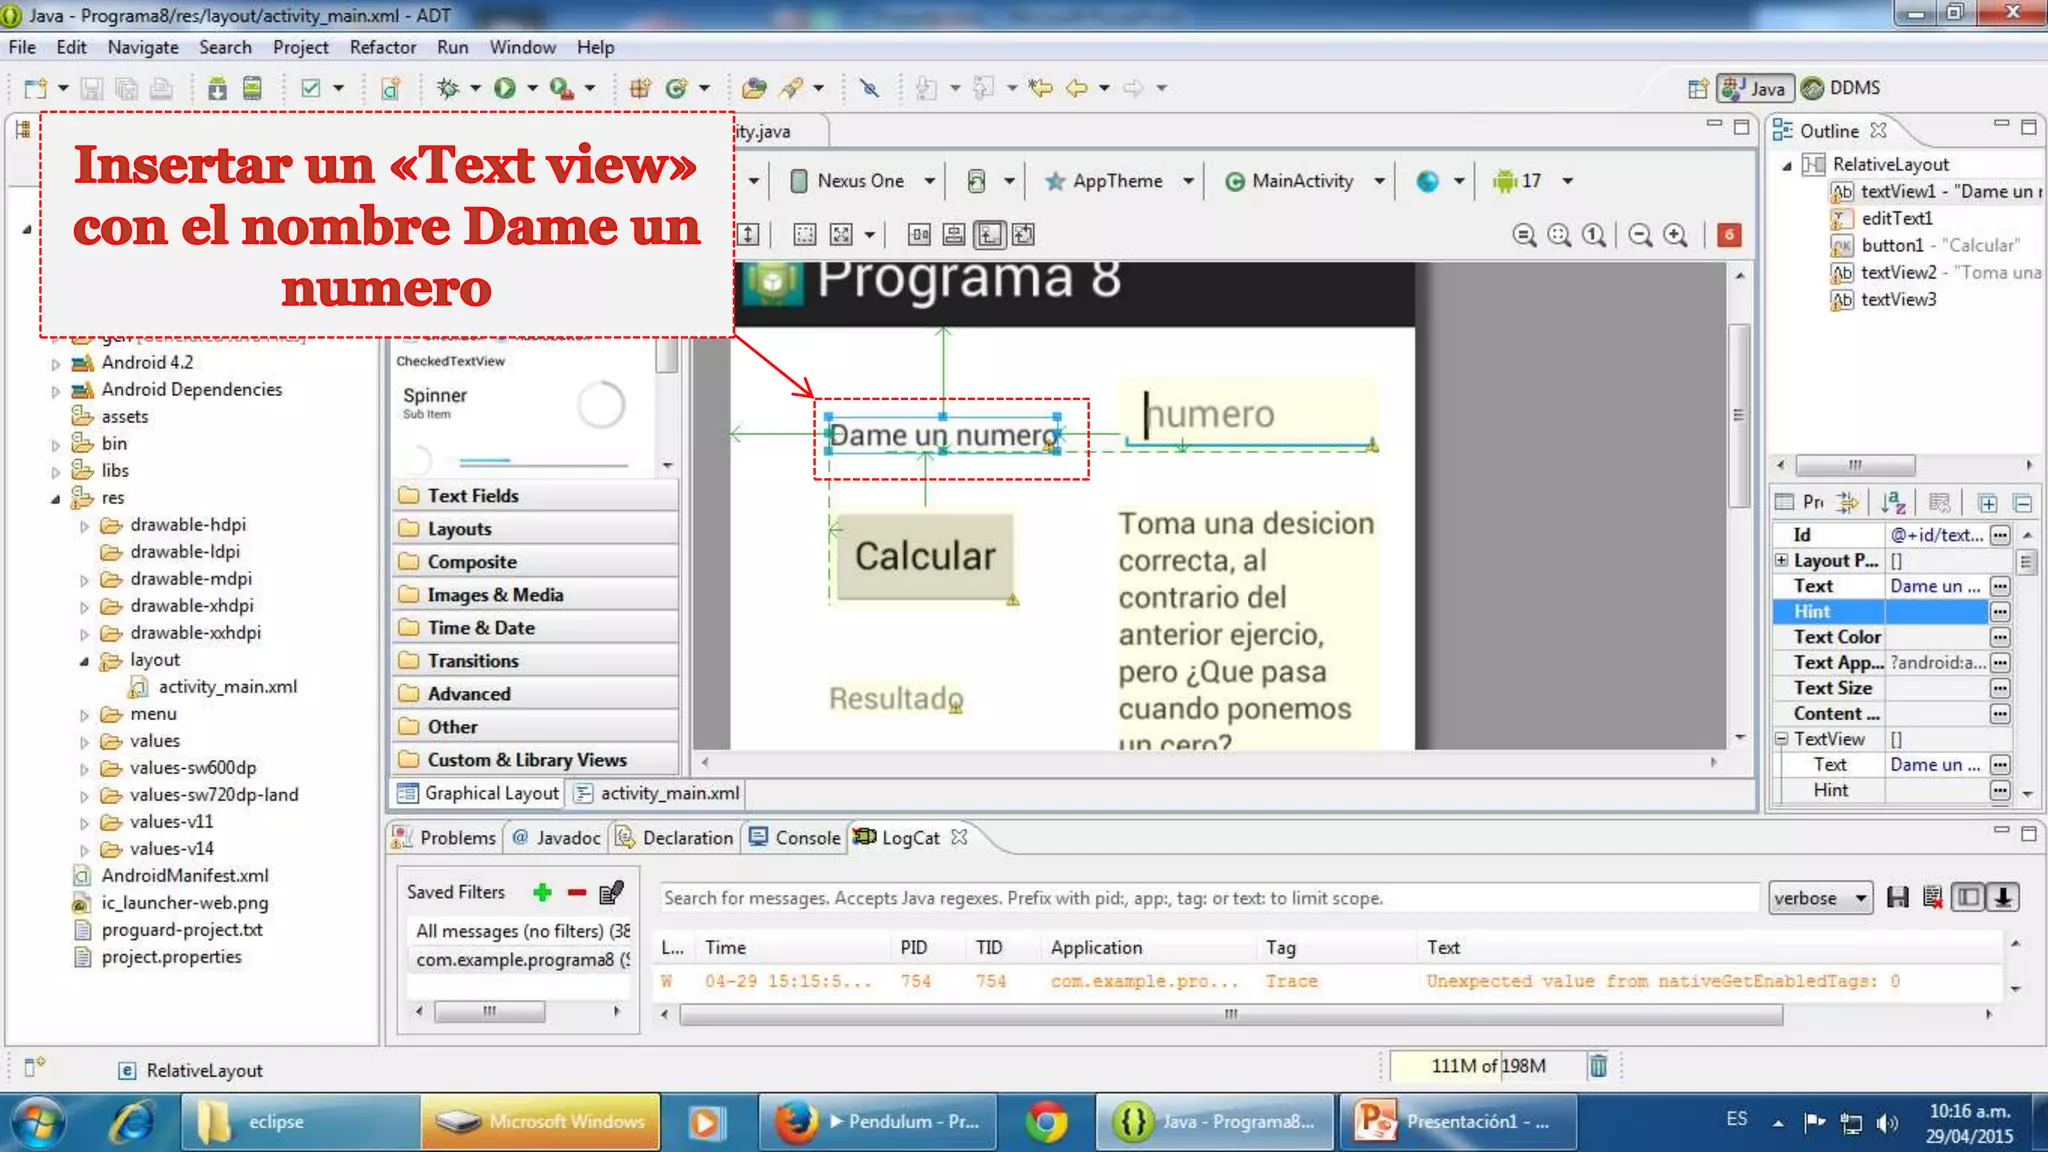Open the verbose log level dropdown
2048x1152 pixels.
(1820, 898)
